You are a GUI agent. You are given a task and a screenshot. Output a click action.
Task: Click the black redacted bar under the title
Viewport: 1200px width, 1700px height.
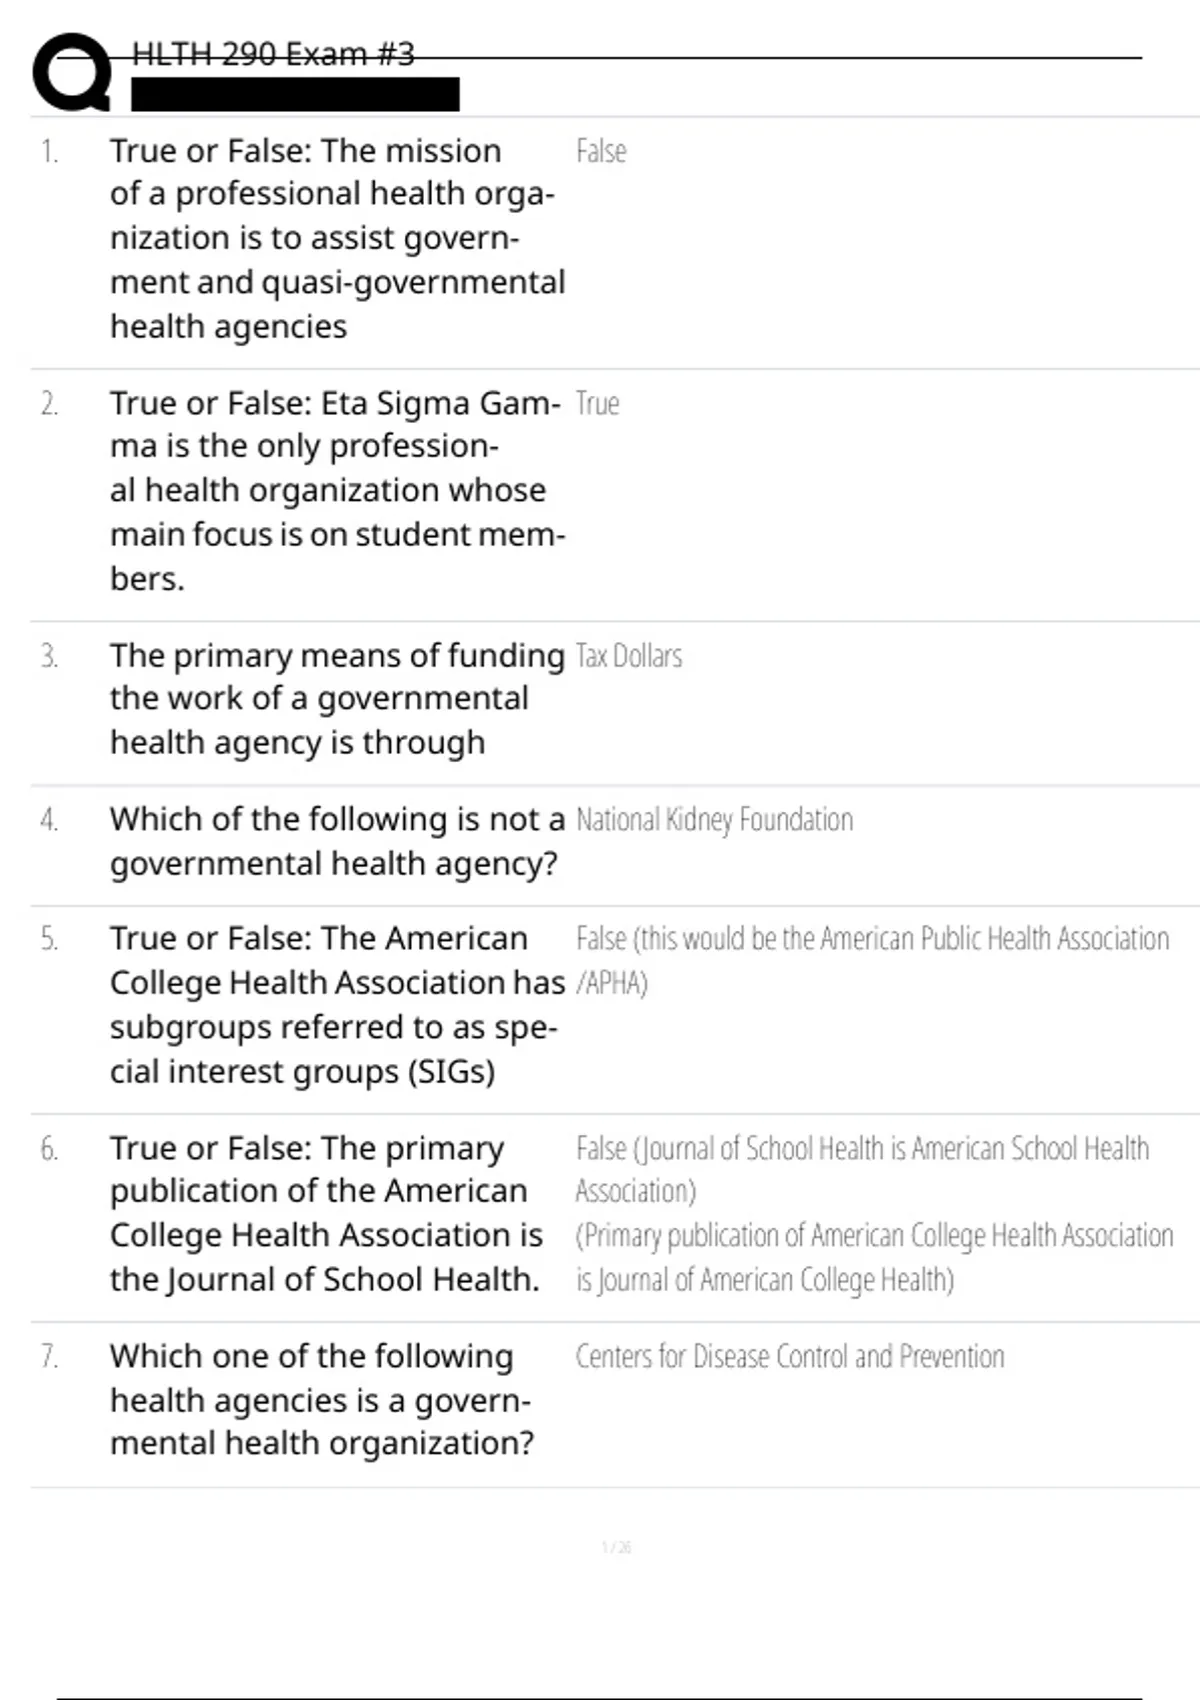pos(295,94)
